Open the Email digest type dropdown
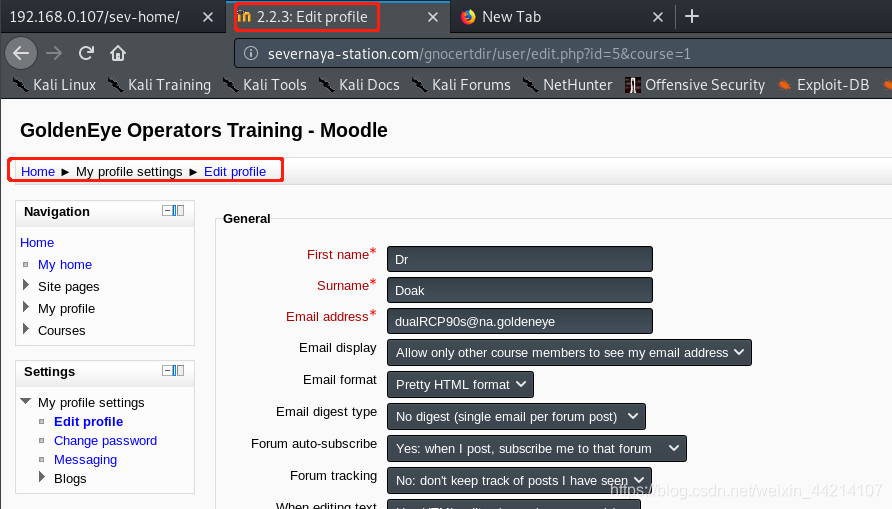This screenshot has height=509, width=892. 517,416
